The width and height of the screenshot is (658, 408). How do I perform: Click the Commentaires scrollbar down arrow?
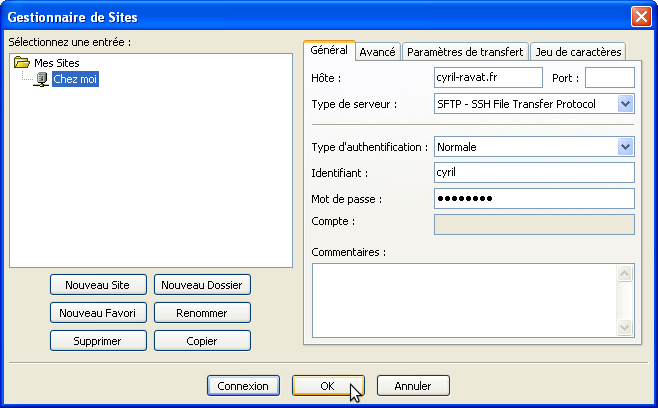tap(625, 328)
